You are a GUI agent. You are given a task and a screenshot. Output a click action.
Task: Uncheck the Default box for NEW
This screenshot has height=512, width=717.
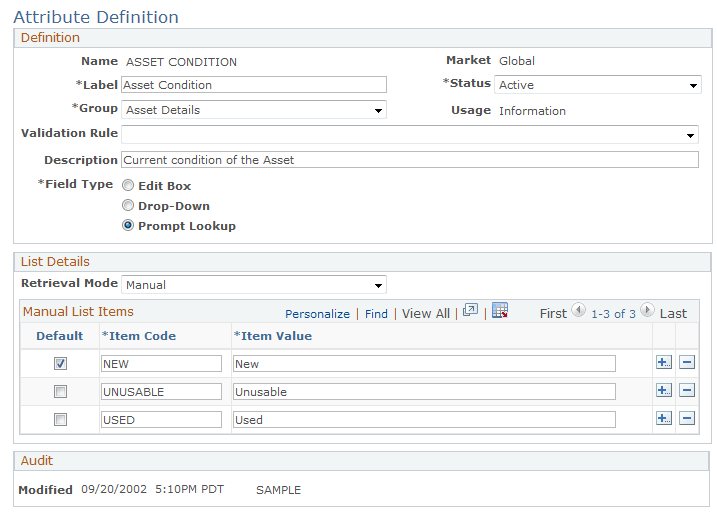60,363
